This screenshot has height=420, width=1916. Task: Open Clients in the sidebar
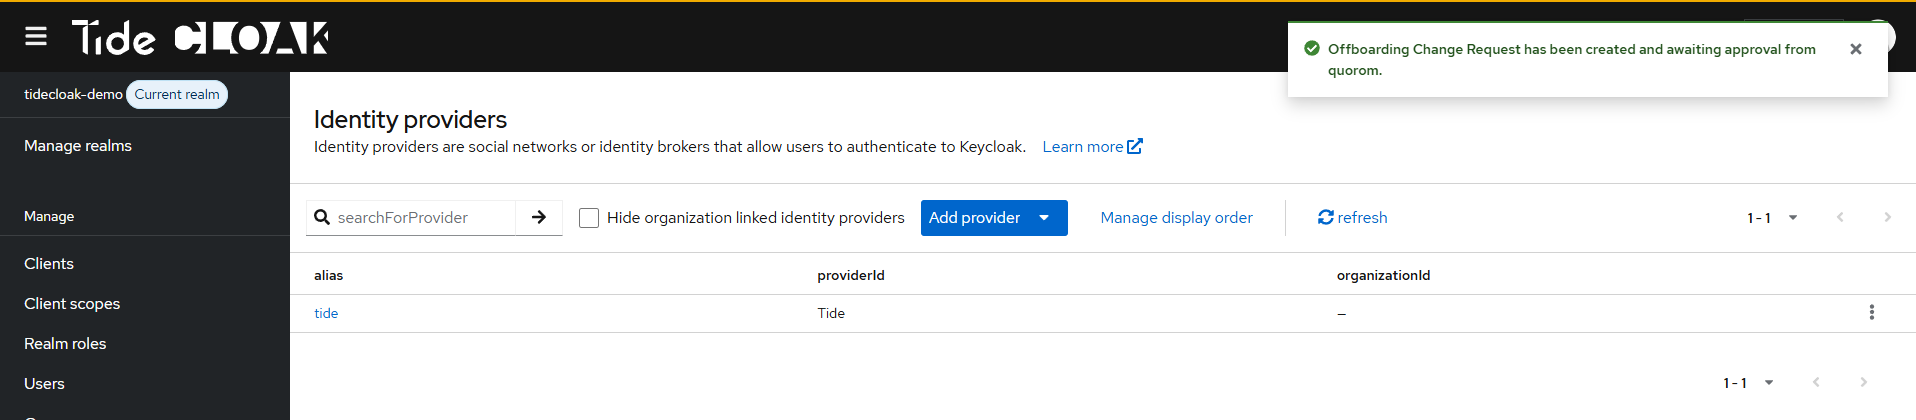click(49, 263)
